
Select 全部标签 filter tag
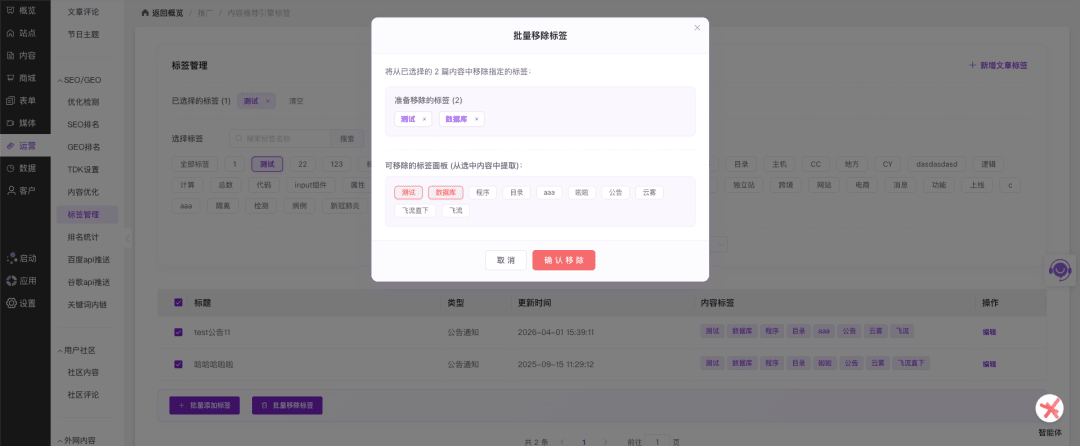coord(195,164)
